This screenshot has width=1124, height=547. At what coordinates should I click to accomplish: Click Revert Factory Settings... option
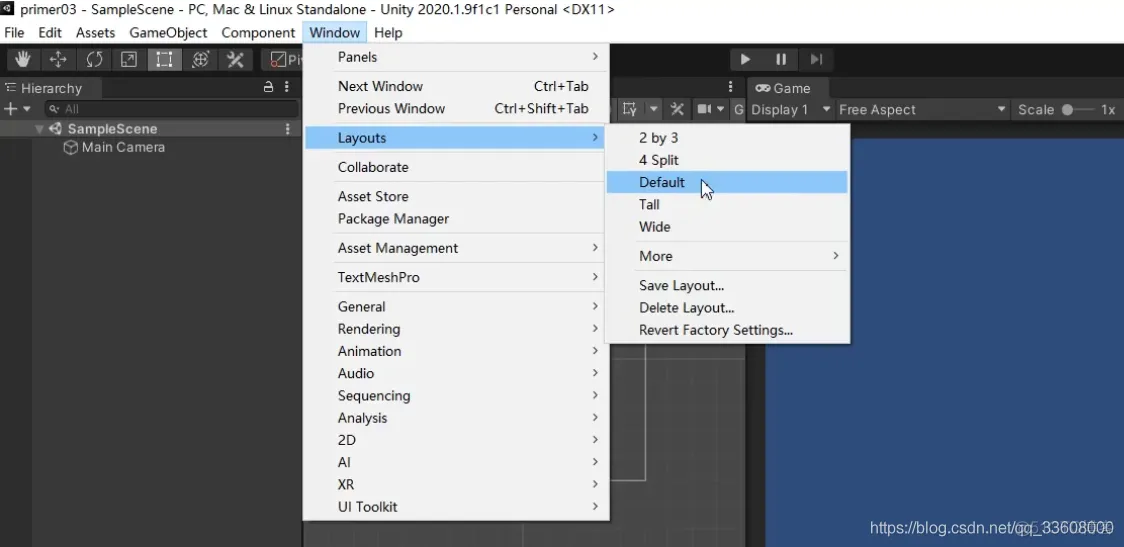pos(727,330)
